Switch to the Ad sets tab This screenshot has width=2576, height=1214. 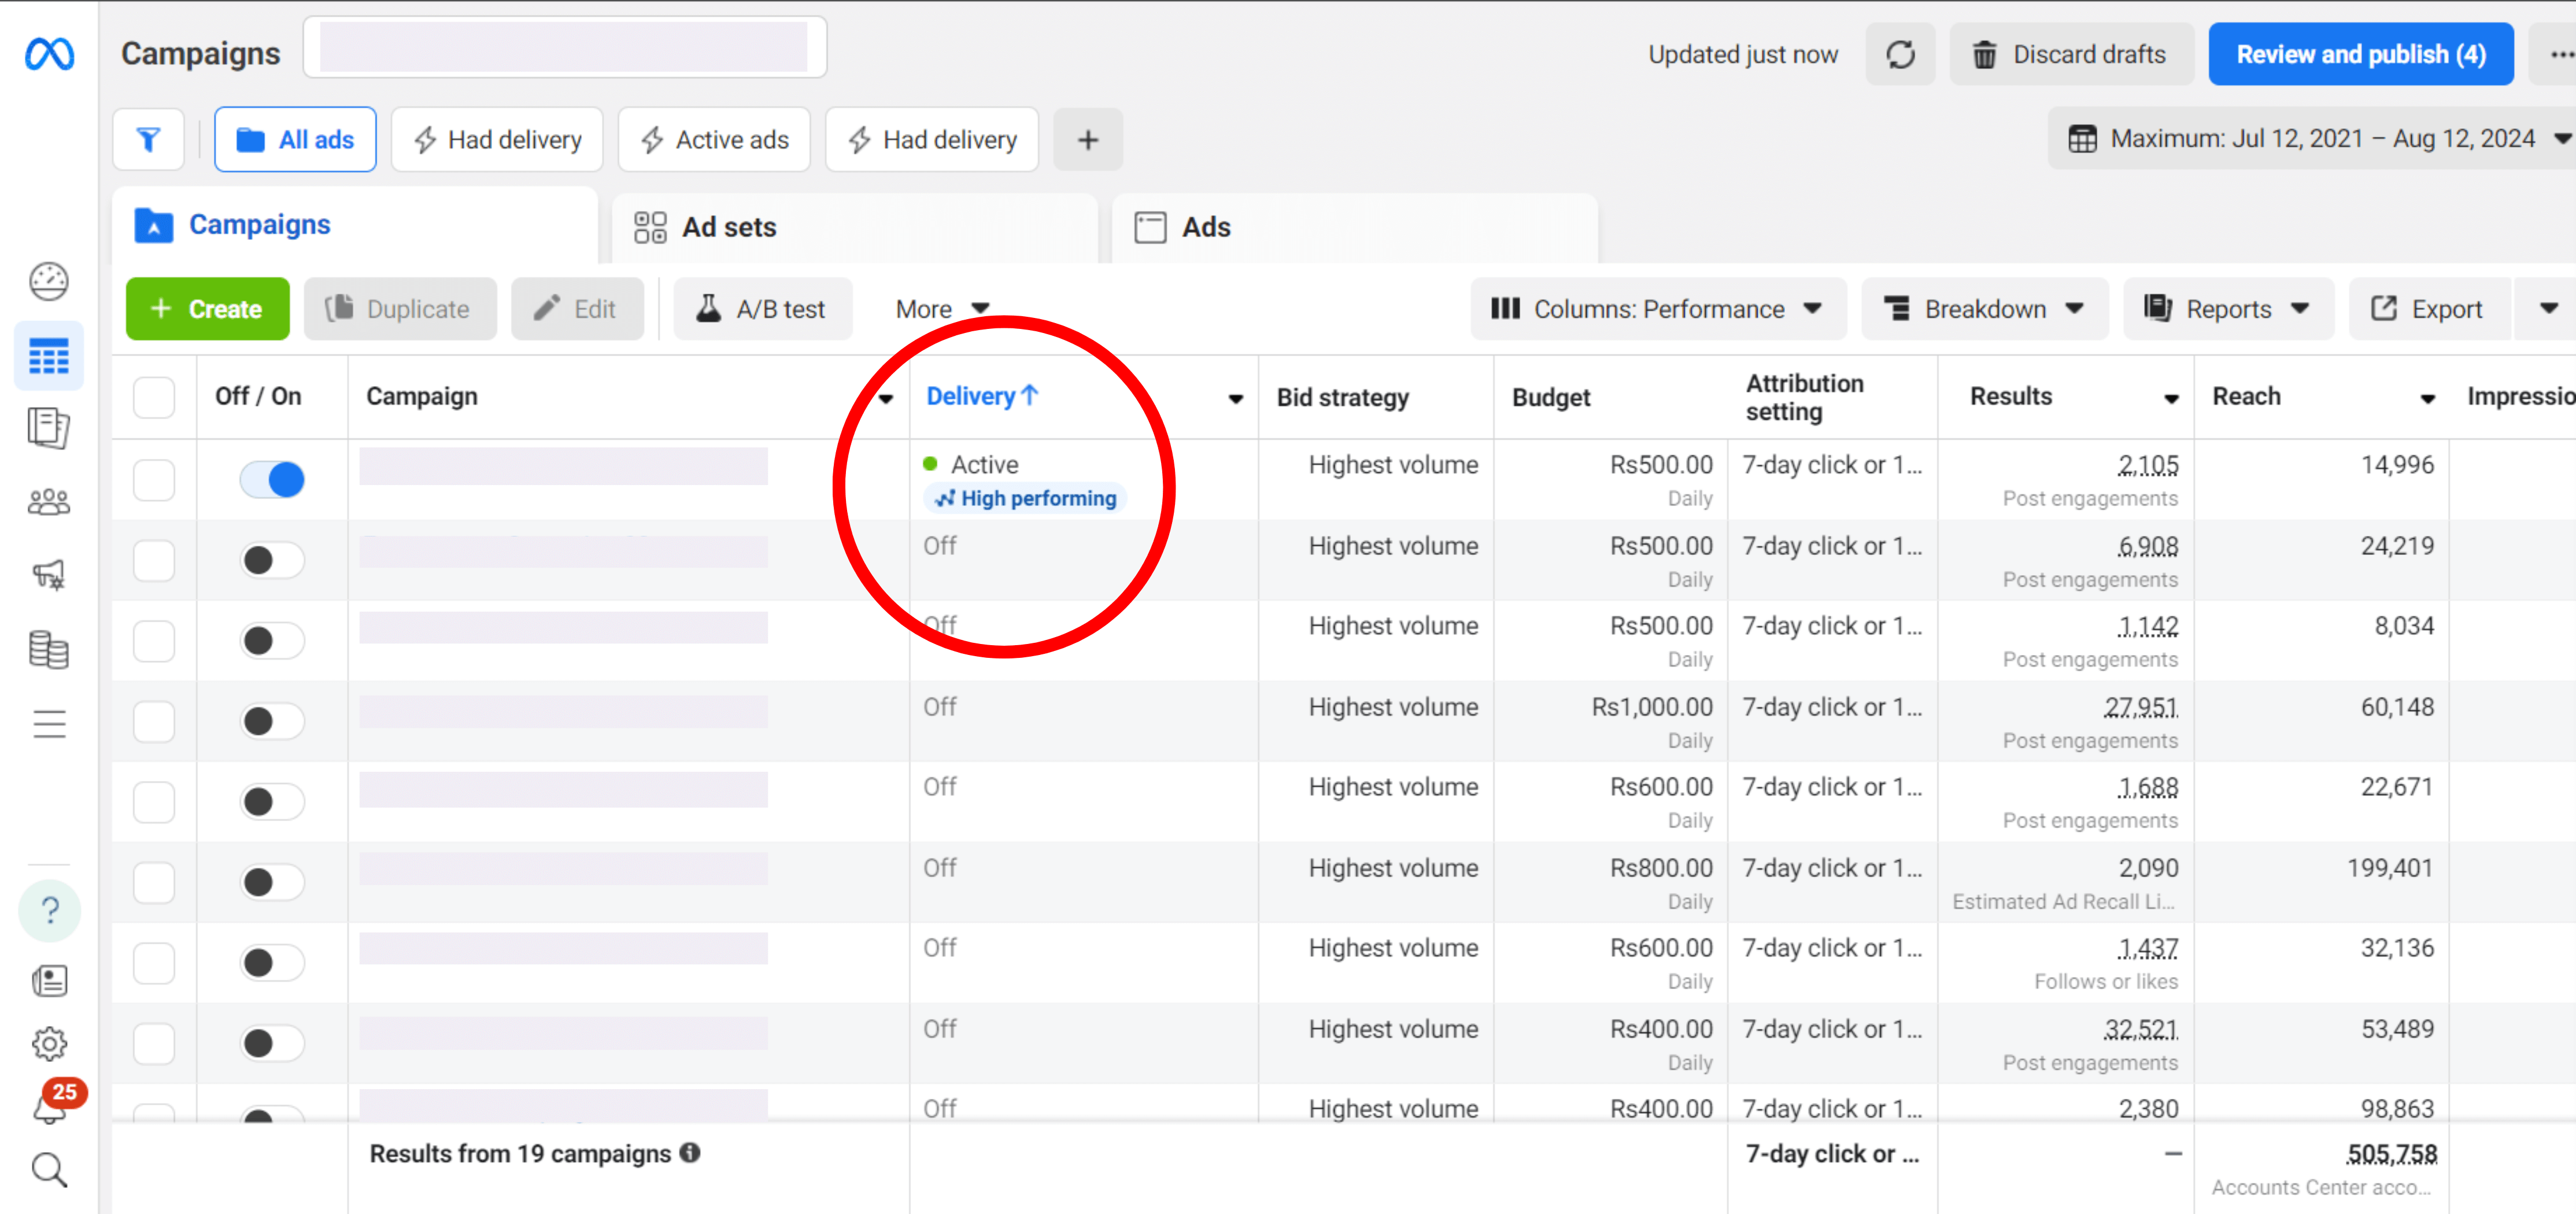coord(728,227)
